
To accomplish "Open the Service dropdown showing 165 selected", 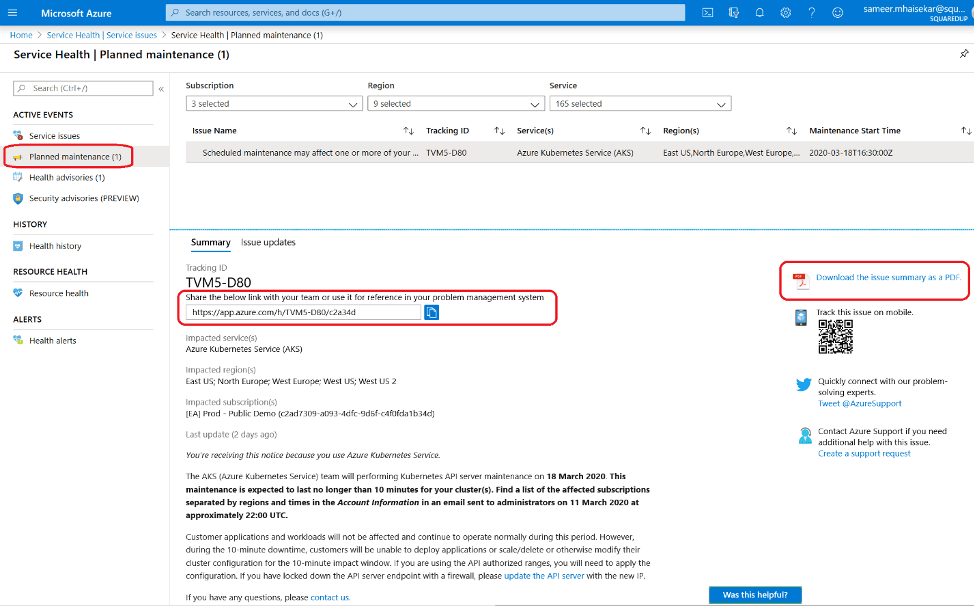I will point(640,104).
